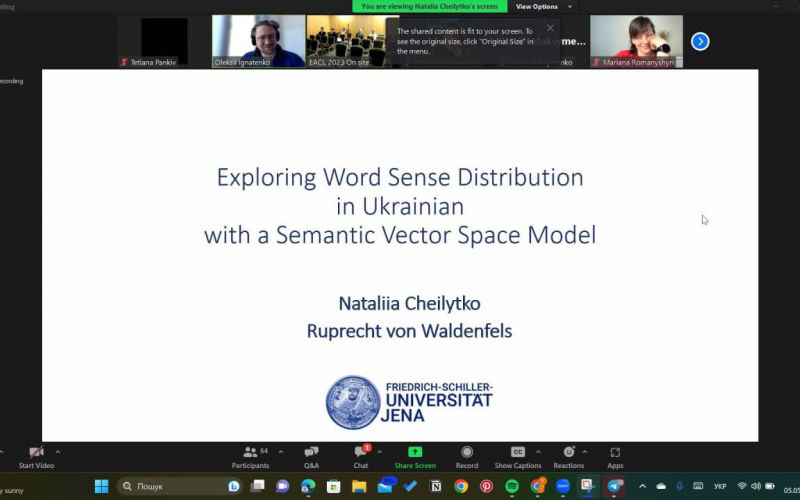Screen dimensions: 800x500
Task: Open the Snipping Tool in the taskbar
Action: 588,486
